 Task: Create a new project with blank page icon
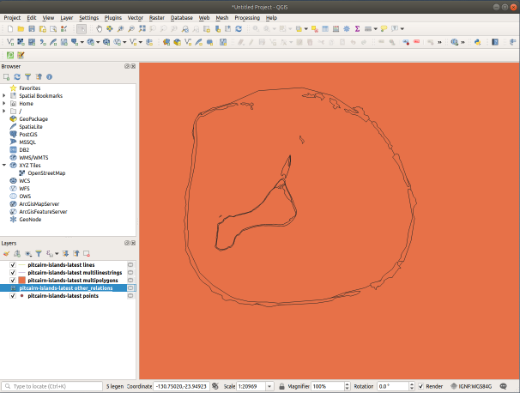[x=10, y=29]
